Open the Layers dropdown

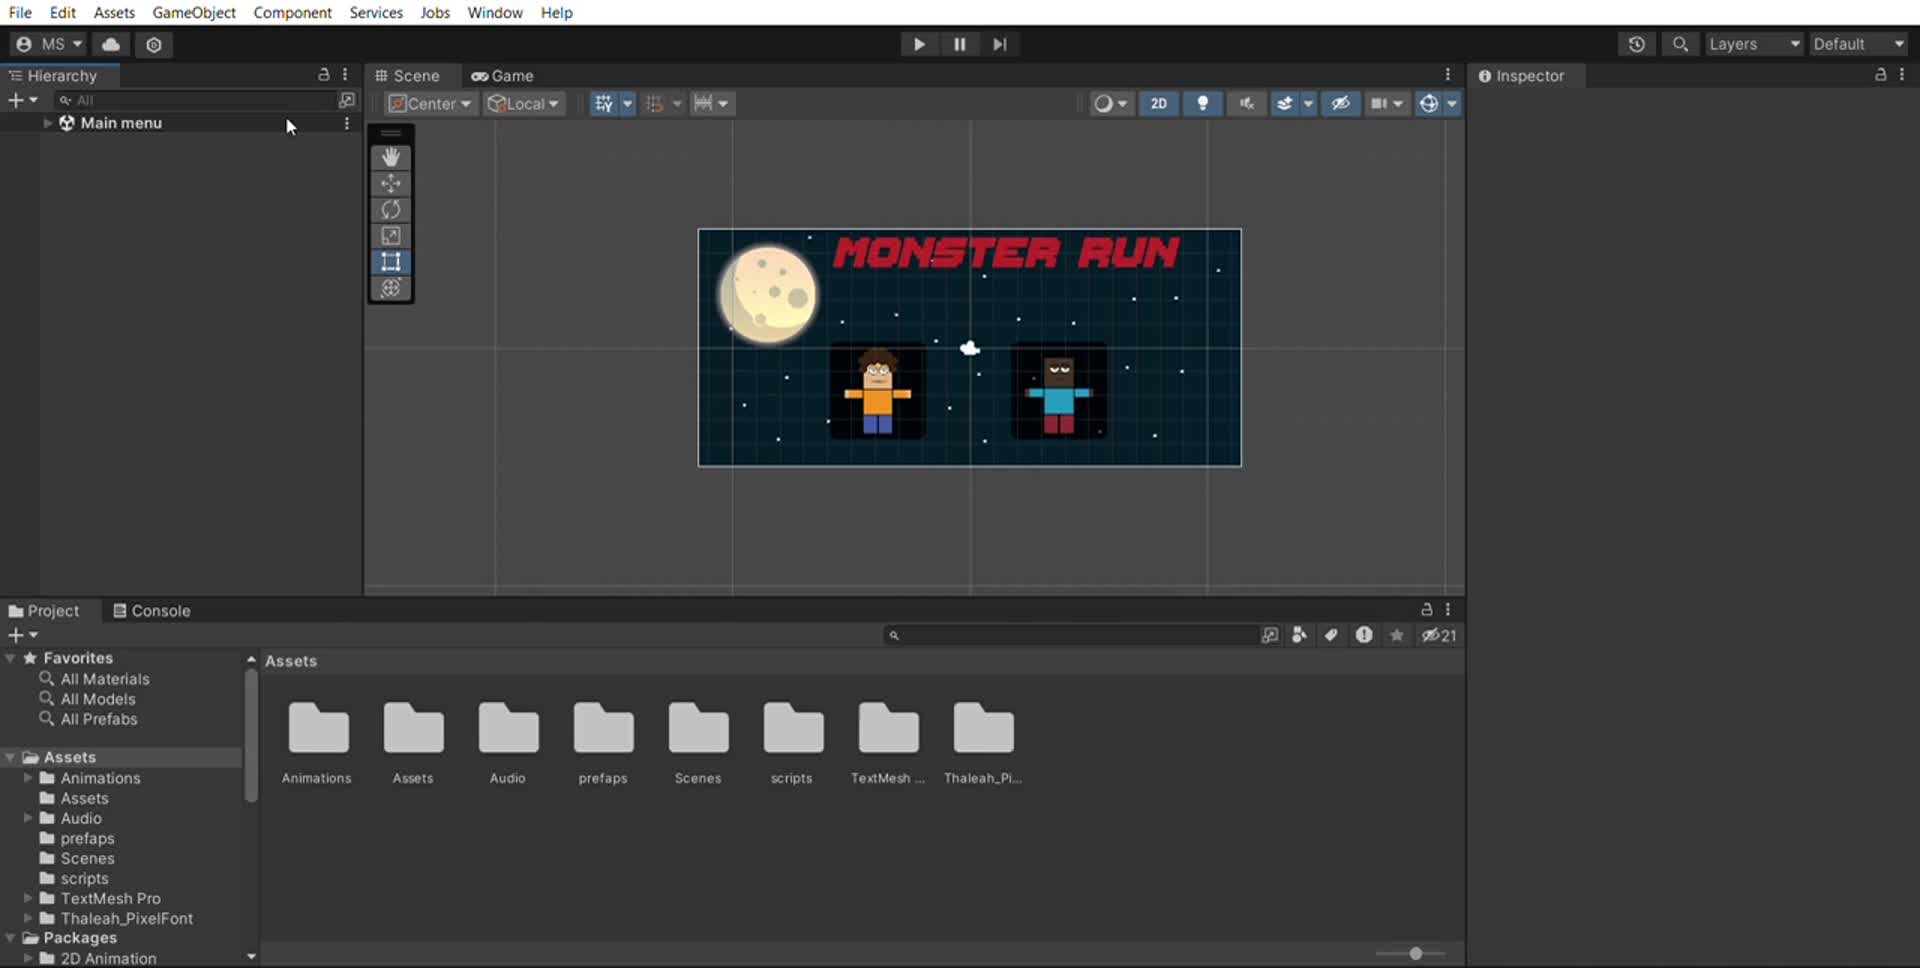point(1753,44)
